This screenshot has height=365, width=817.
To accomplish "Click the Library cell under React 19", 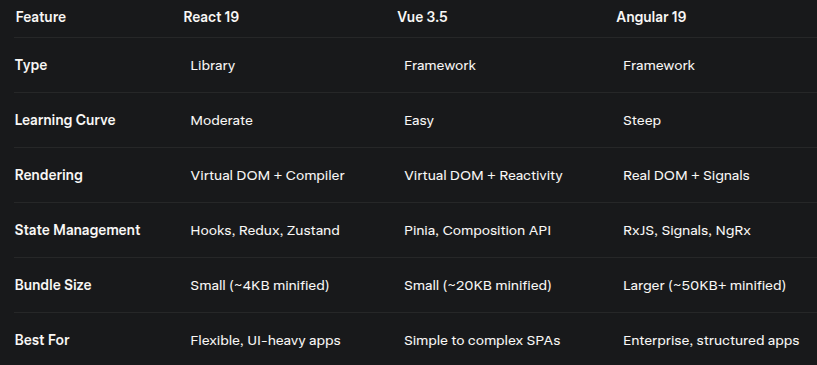I will point(213,66).
